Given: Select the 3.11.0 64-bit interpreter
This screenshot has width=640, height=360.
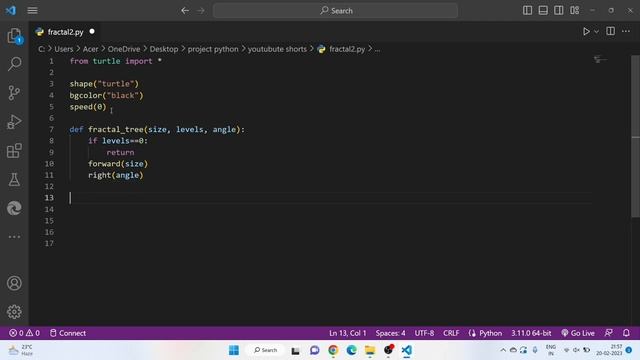Looking at the screenshot, I should (x=531, y=333).
